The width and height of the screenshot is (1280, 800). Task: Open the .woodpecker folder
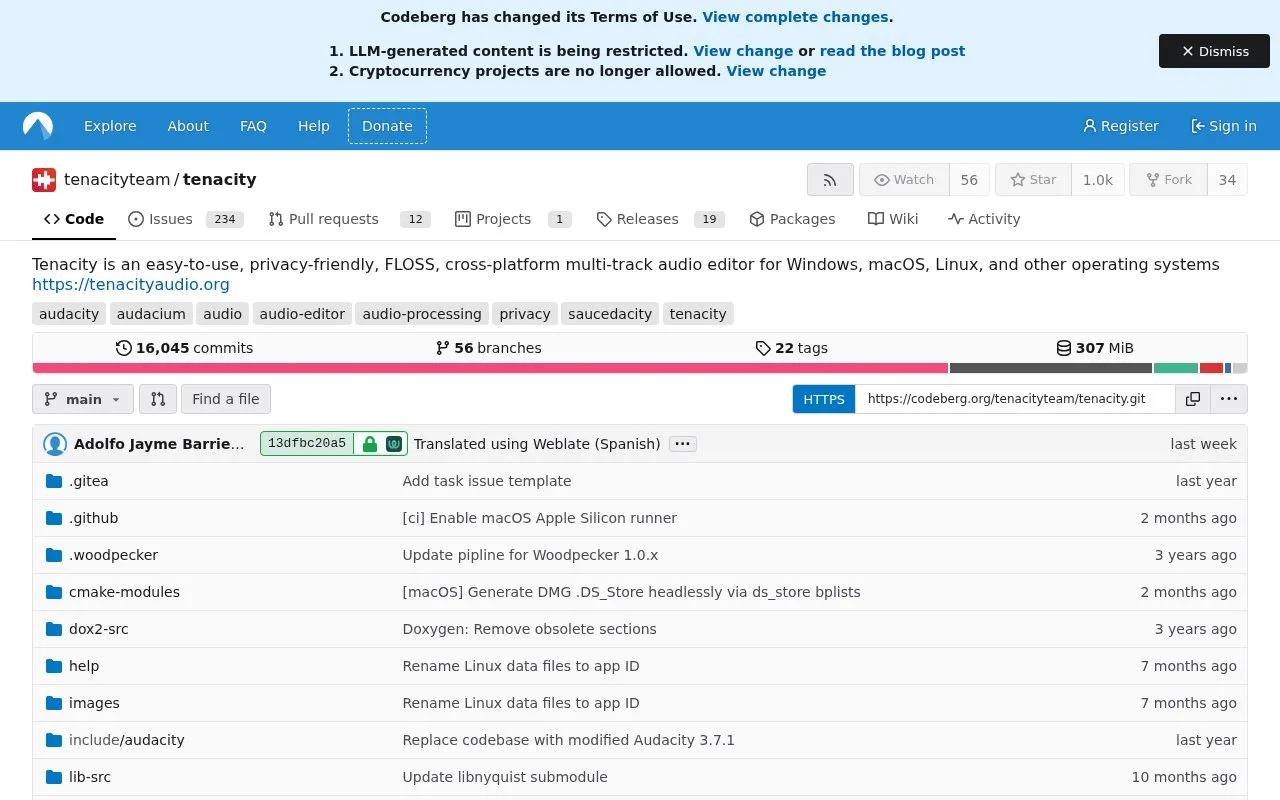click(113, 555)
